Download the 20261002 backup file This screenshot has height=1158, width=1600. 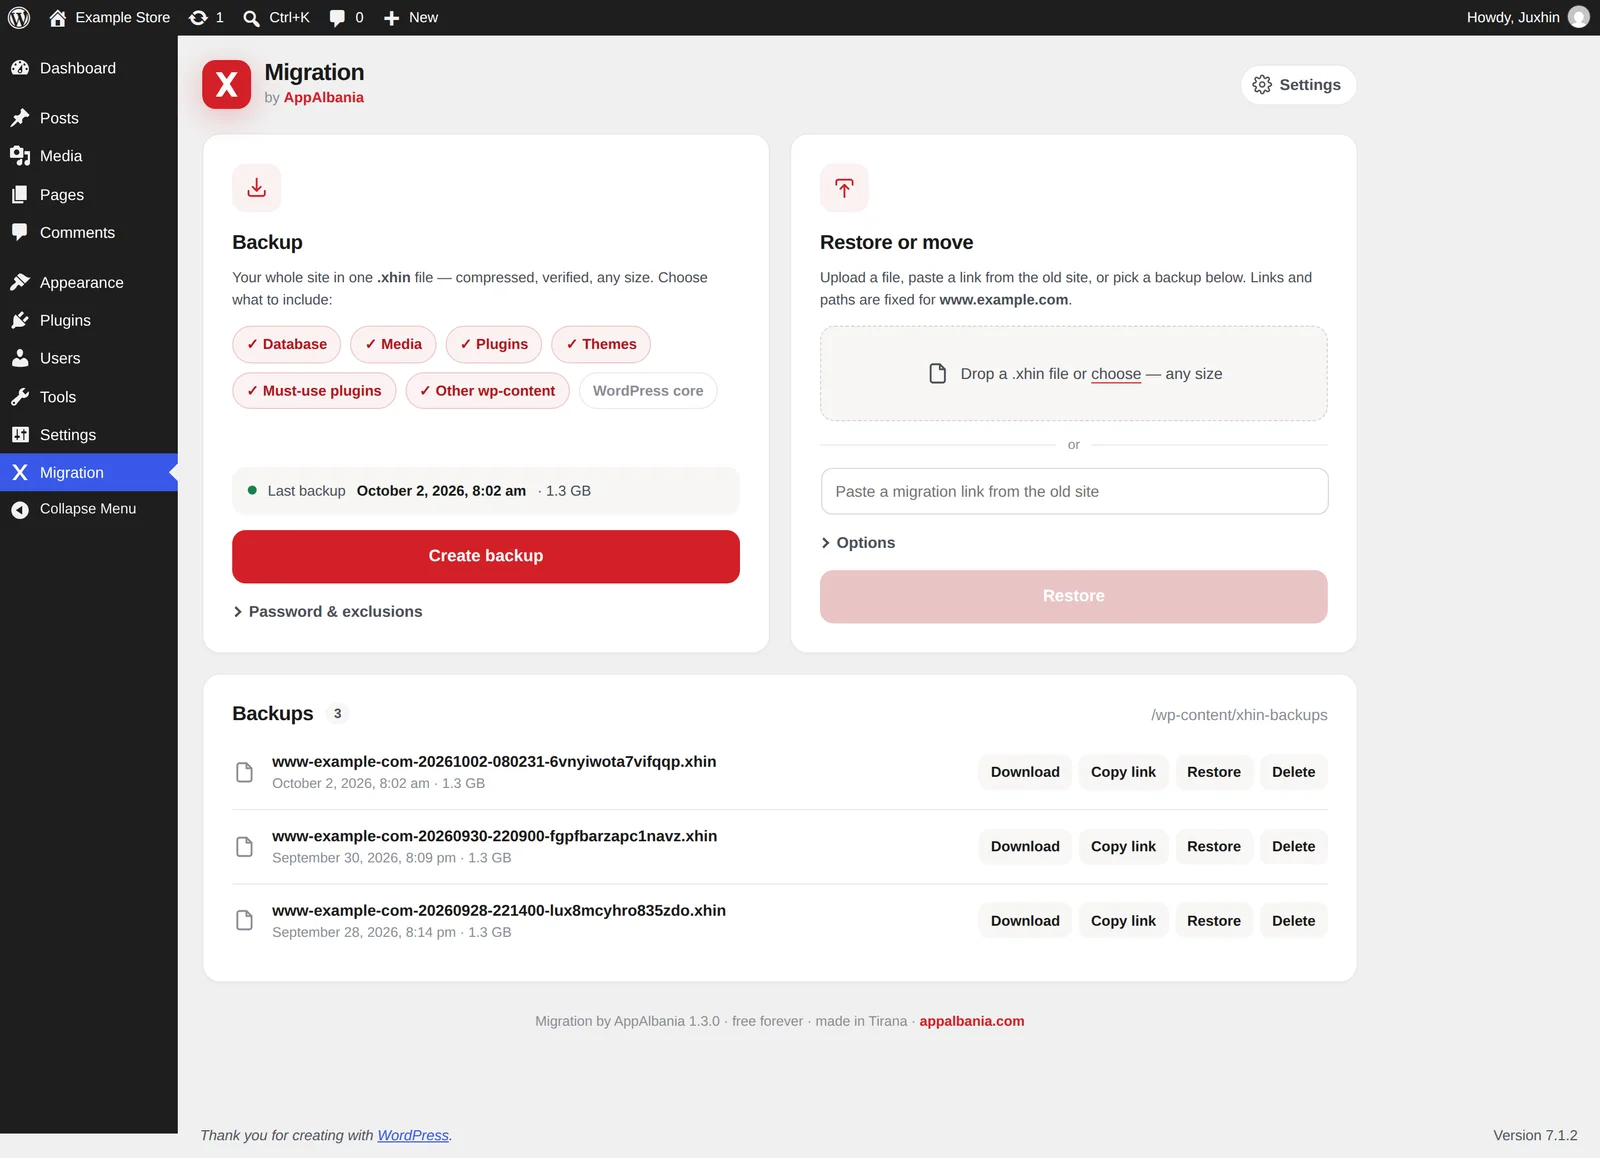pos(1025,772)
